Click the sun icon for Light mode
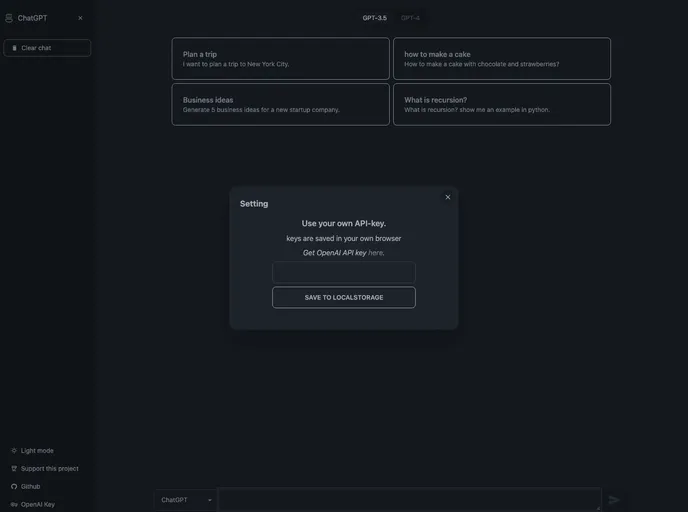Viewport: 688px width, 512px height. tap(14, 451)
